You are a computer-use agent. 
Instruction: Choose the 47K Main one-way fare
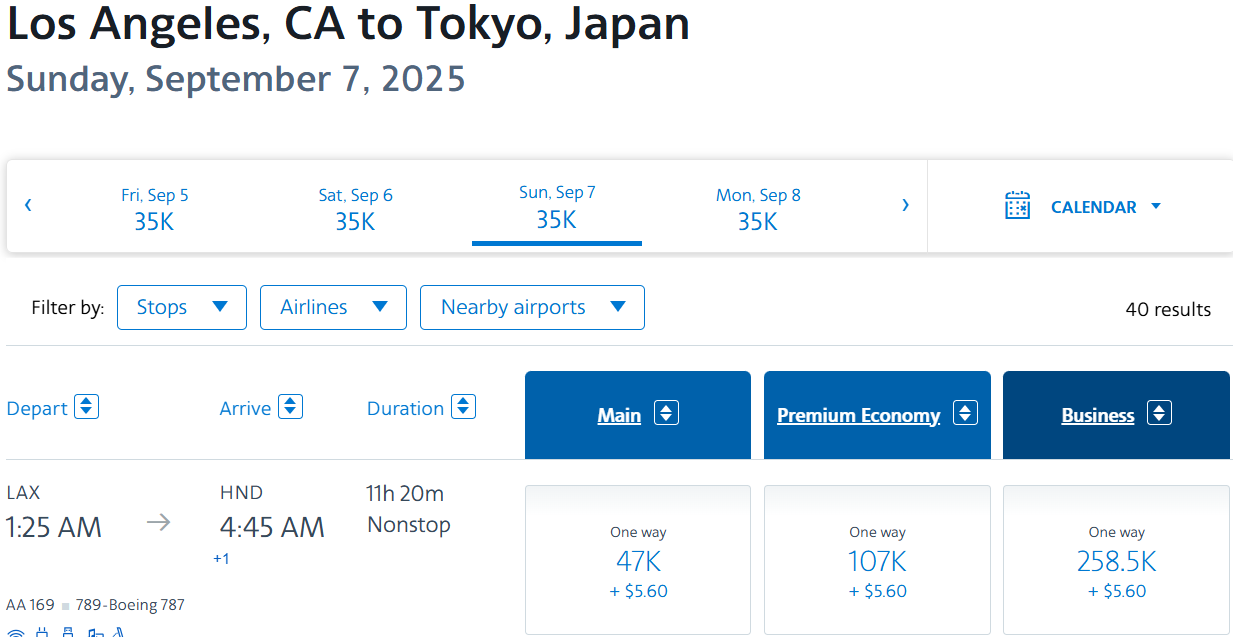coord(638,561)
